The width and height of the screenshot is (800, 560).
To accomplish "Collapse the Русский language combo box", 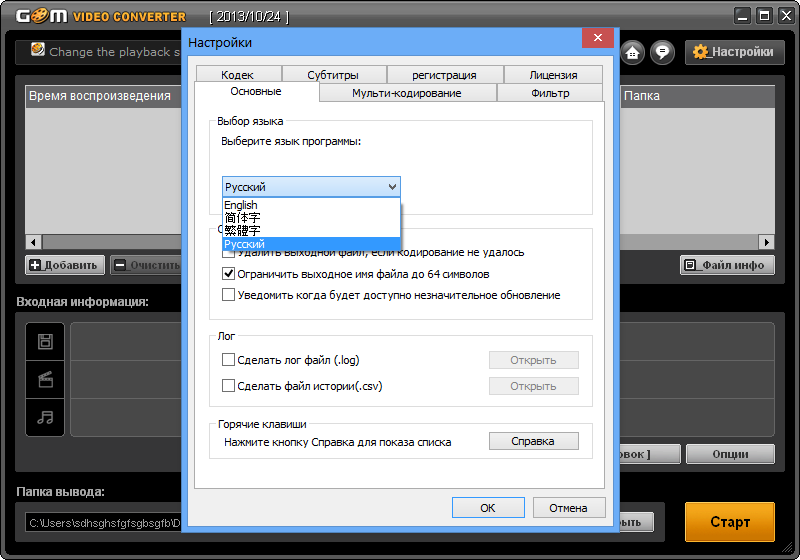I will tap(391, 187).
